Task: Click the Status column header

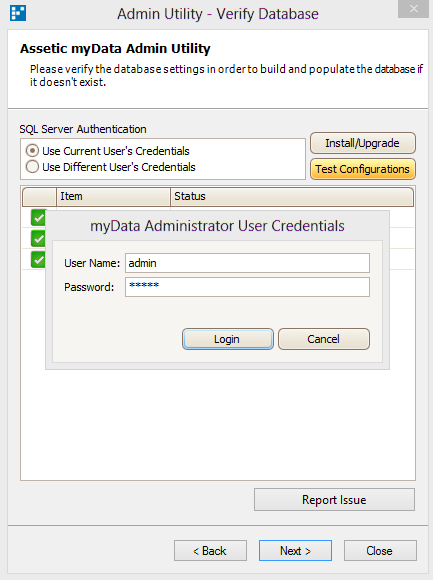Action: (292, 196)
